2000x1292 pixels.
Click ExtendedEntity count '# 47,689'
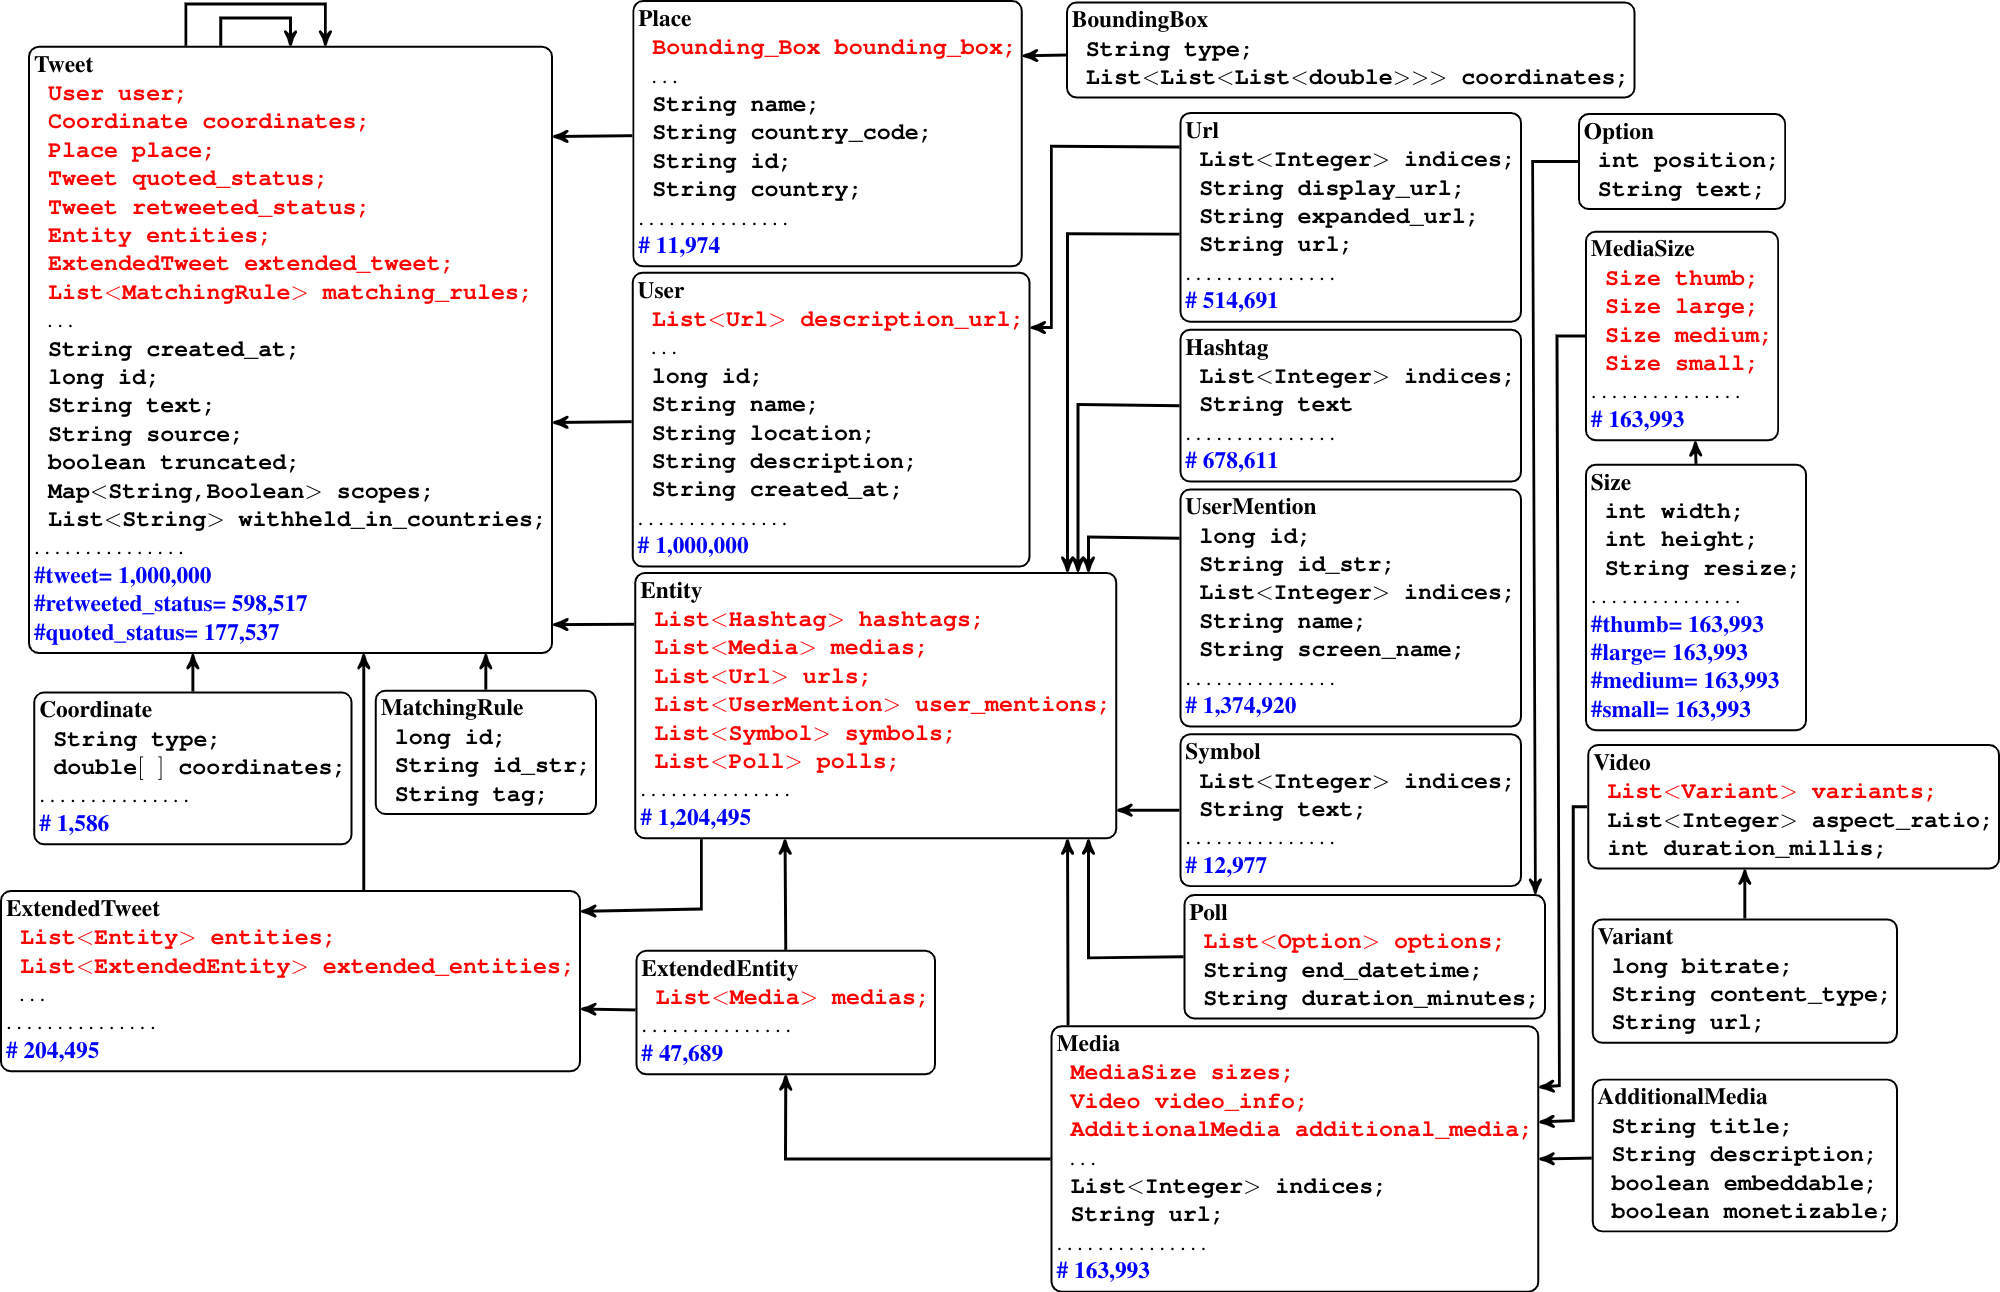point(682,1054)
